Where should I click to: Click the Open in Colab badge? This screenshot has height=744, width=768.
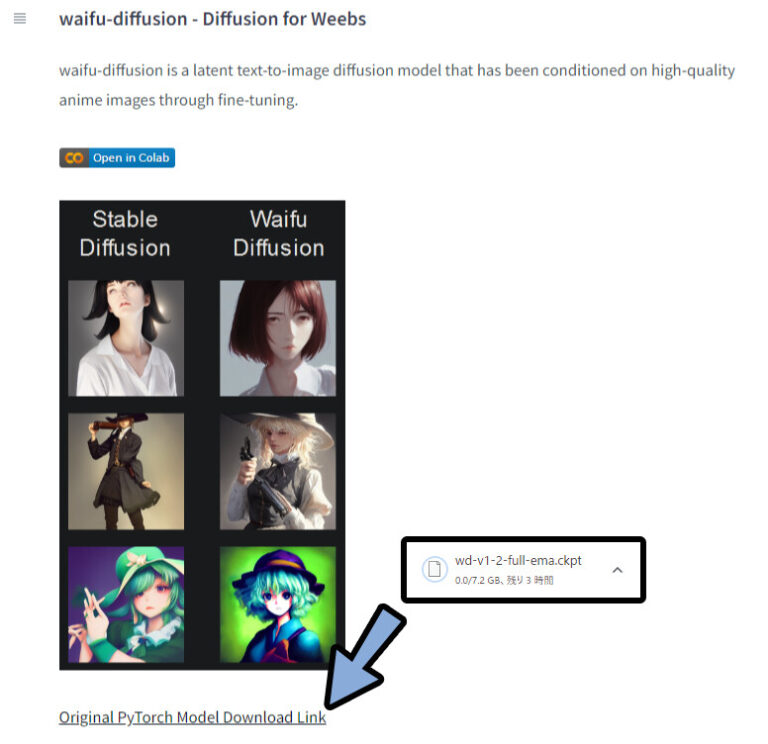(117, 158)
